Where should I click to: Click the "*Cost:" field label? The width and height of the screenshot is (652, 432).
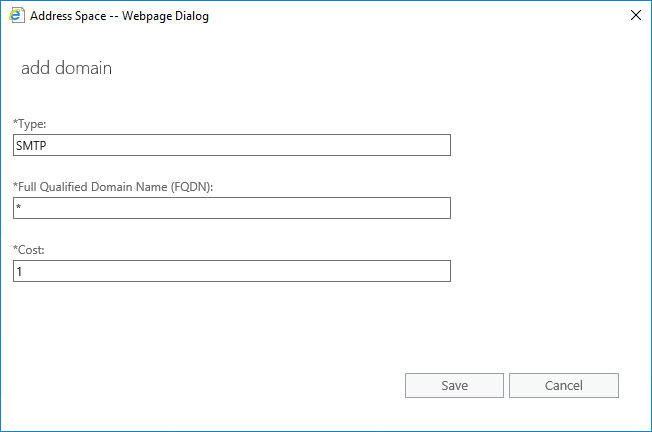pos(29,250)
